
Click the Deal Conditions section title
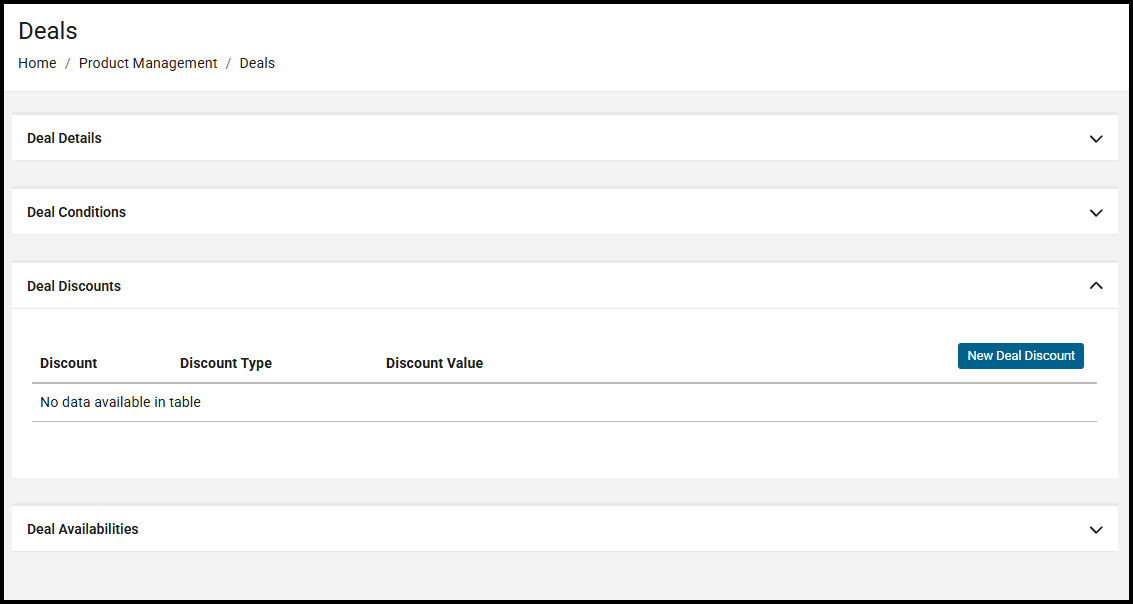[x=76, y=212]
